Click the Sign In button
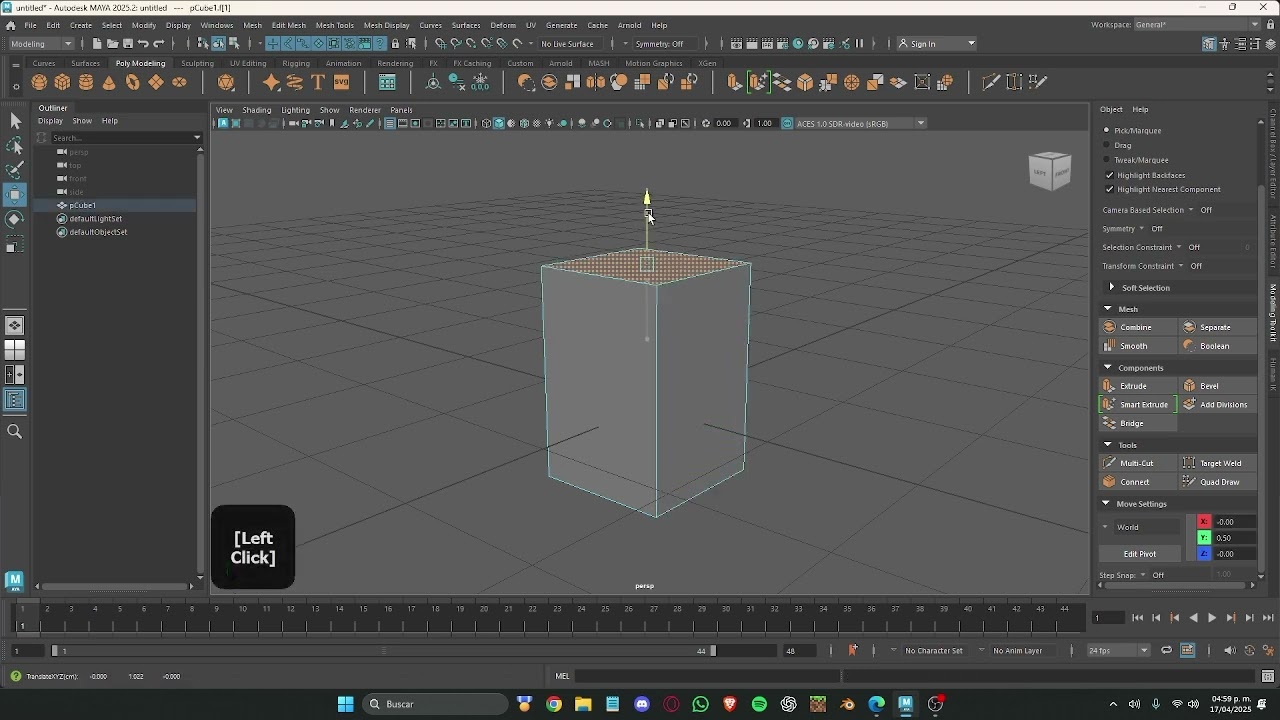 pyautogui.click(x=936, y=44)
